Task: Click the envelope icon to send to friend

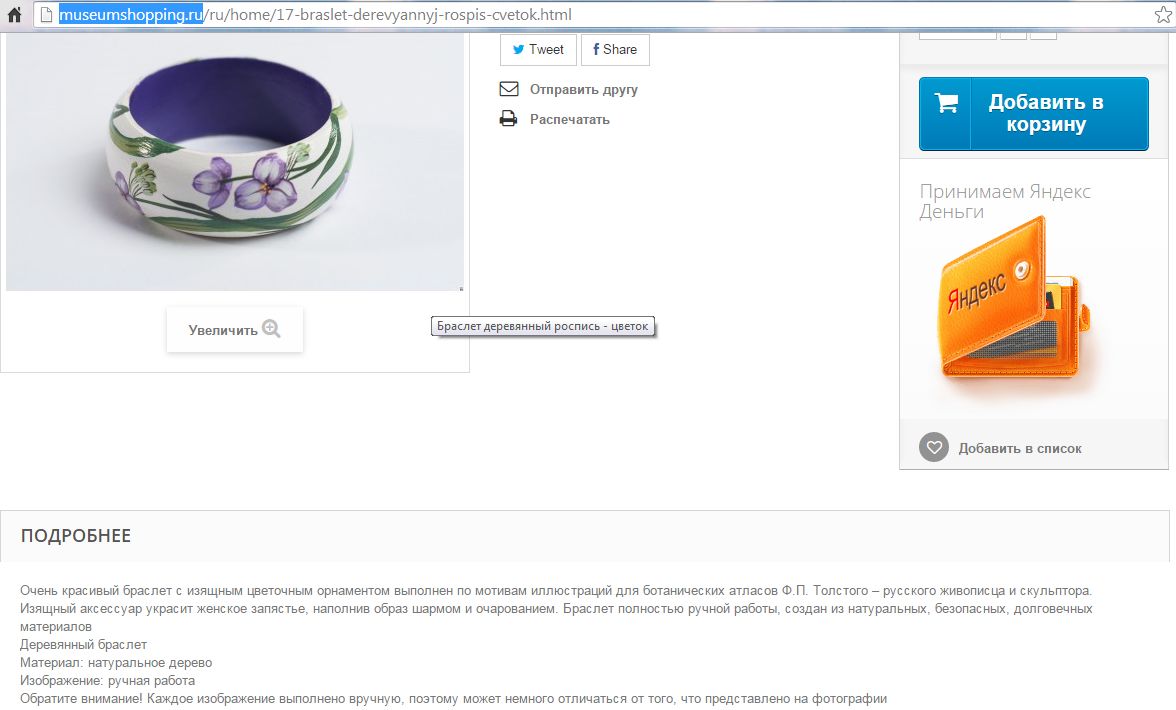Action: [x=508, y=89]
